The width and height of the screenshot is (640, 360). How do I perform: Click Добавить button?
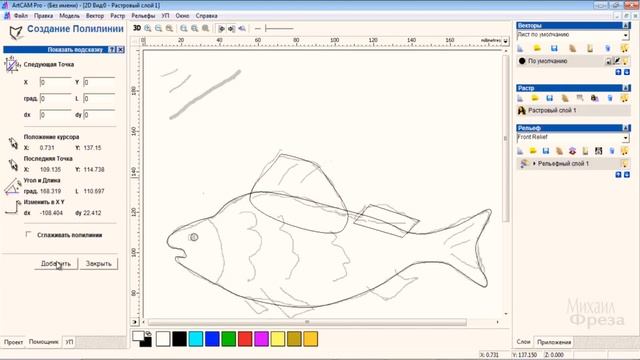[x=56, y=264]
